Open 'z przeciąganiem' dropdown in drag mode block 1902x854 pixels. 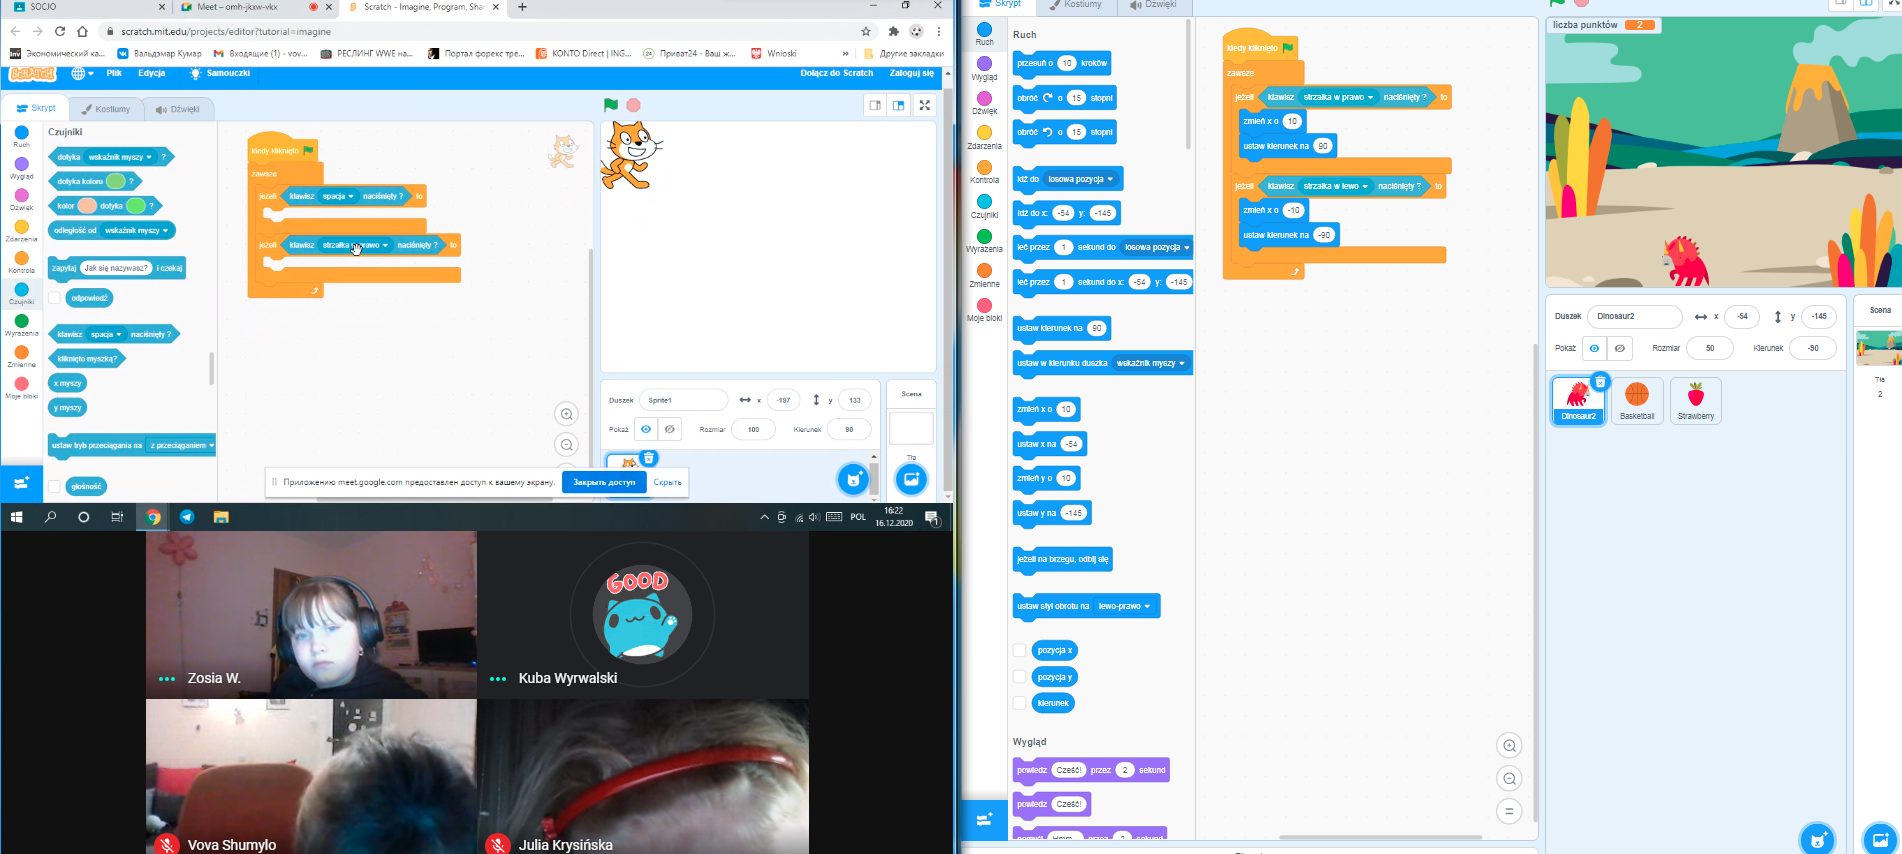tap(182, 445)
